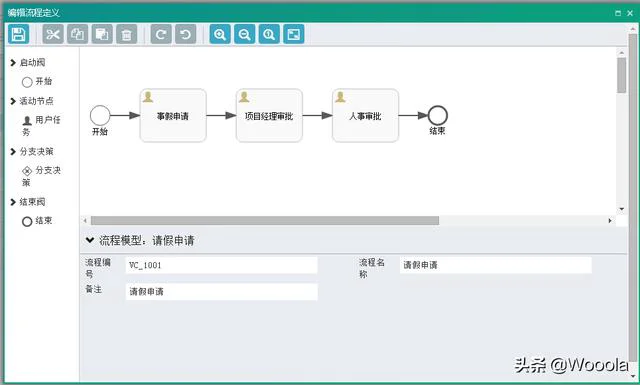Copy the selected node via toolbar copy icon

click(78, 34)
